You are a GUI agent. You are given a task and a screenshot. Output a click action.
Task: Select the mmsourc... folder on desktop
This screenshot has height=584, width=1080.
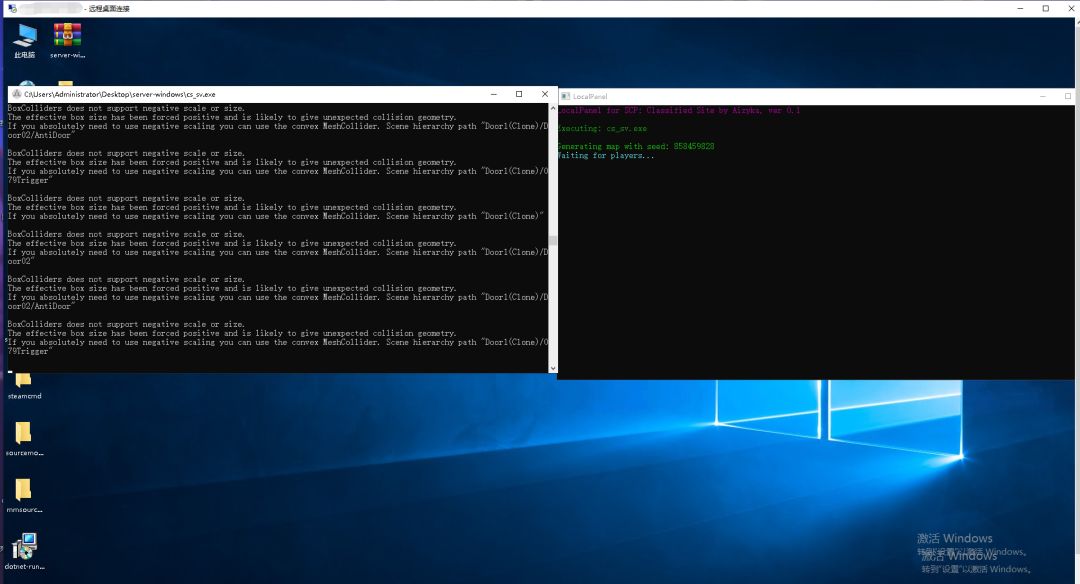point(24,495)
